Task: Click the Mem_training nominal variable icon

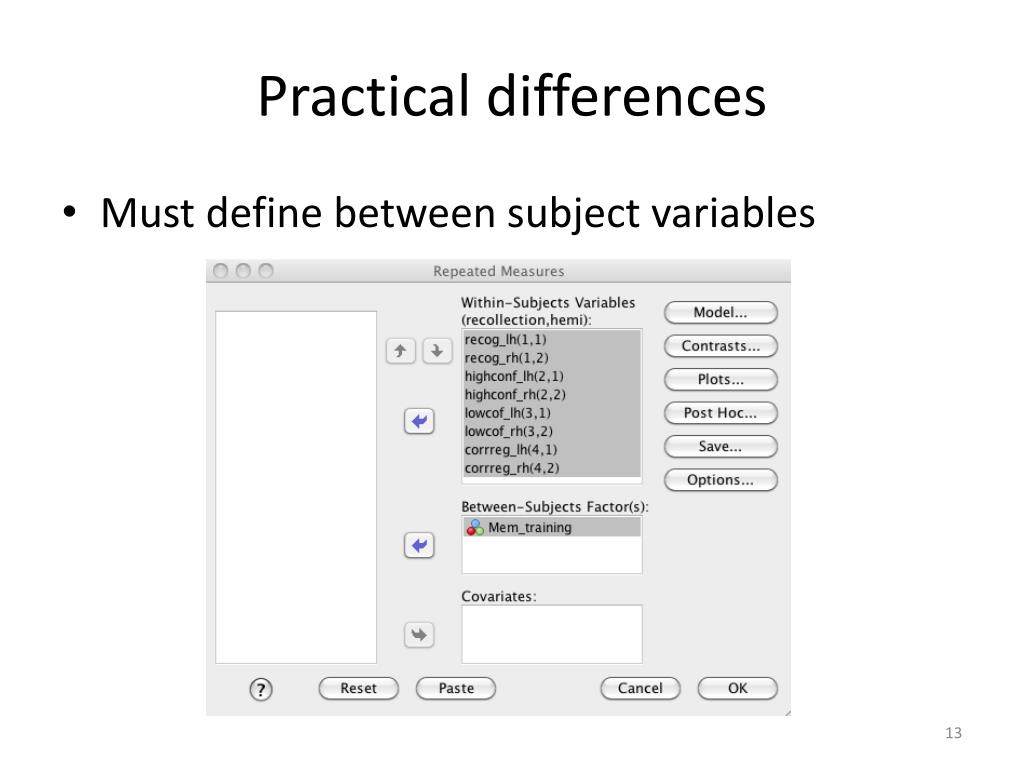Action: pos(475,528)
